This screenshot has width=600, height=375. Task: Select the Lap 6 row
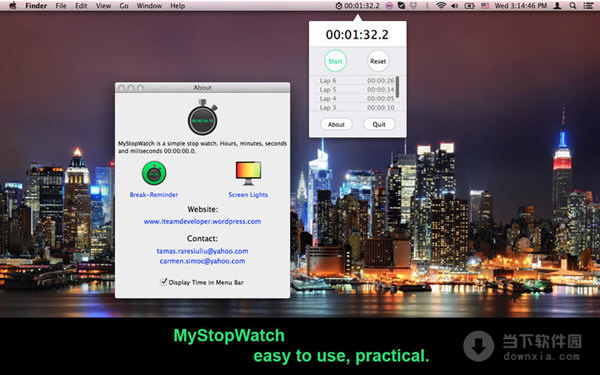point(357,80)
